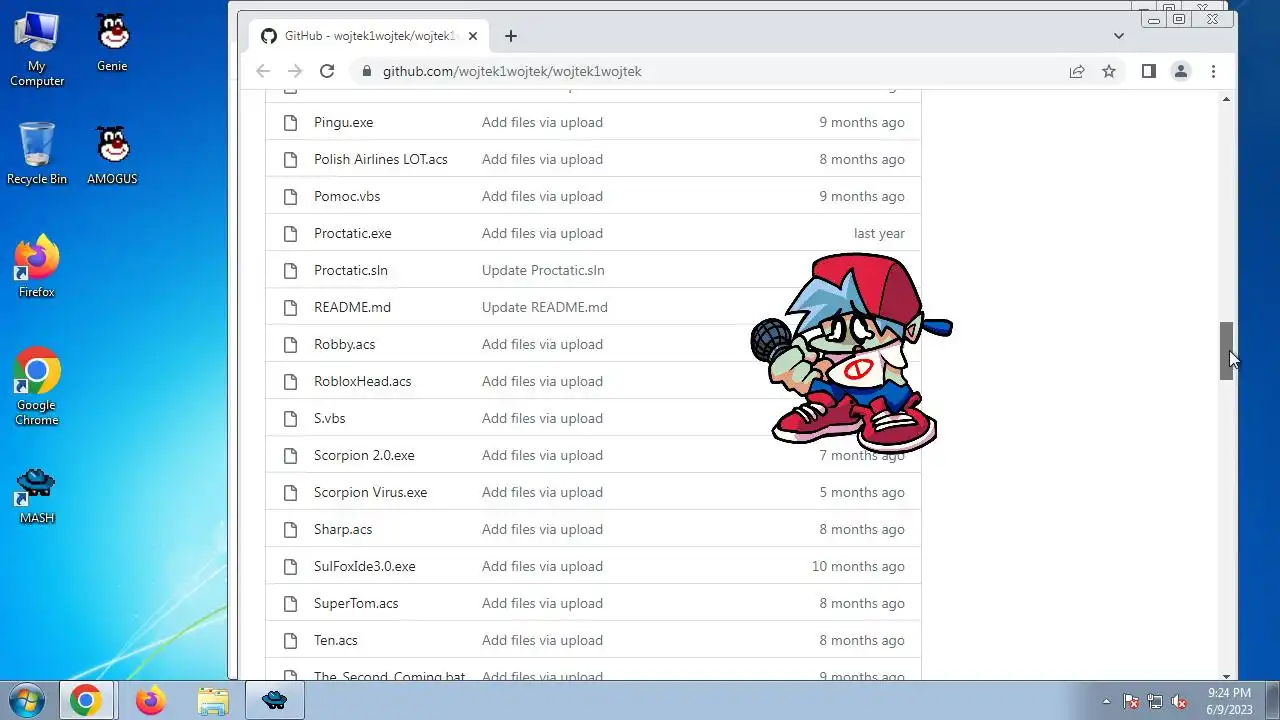Screen dimensions: 1280x720
Task: Open Firefox from the taskbar
Action: (x=150, y=701)
